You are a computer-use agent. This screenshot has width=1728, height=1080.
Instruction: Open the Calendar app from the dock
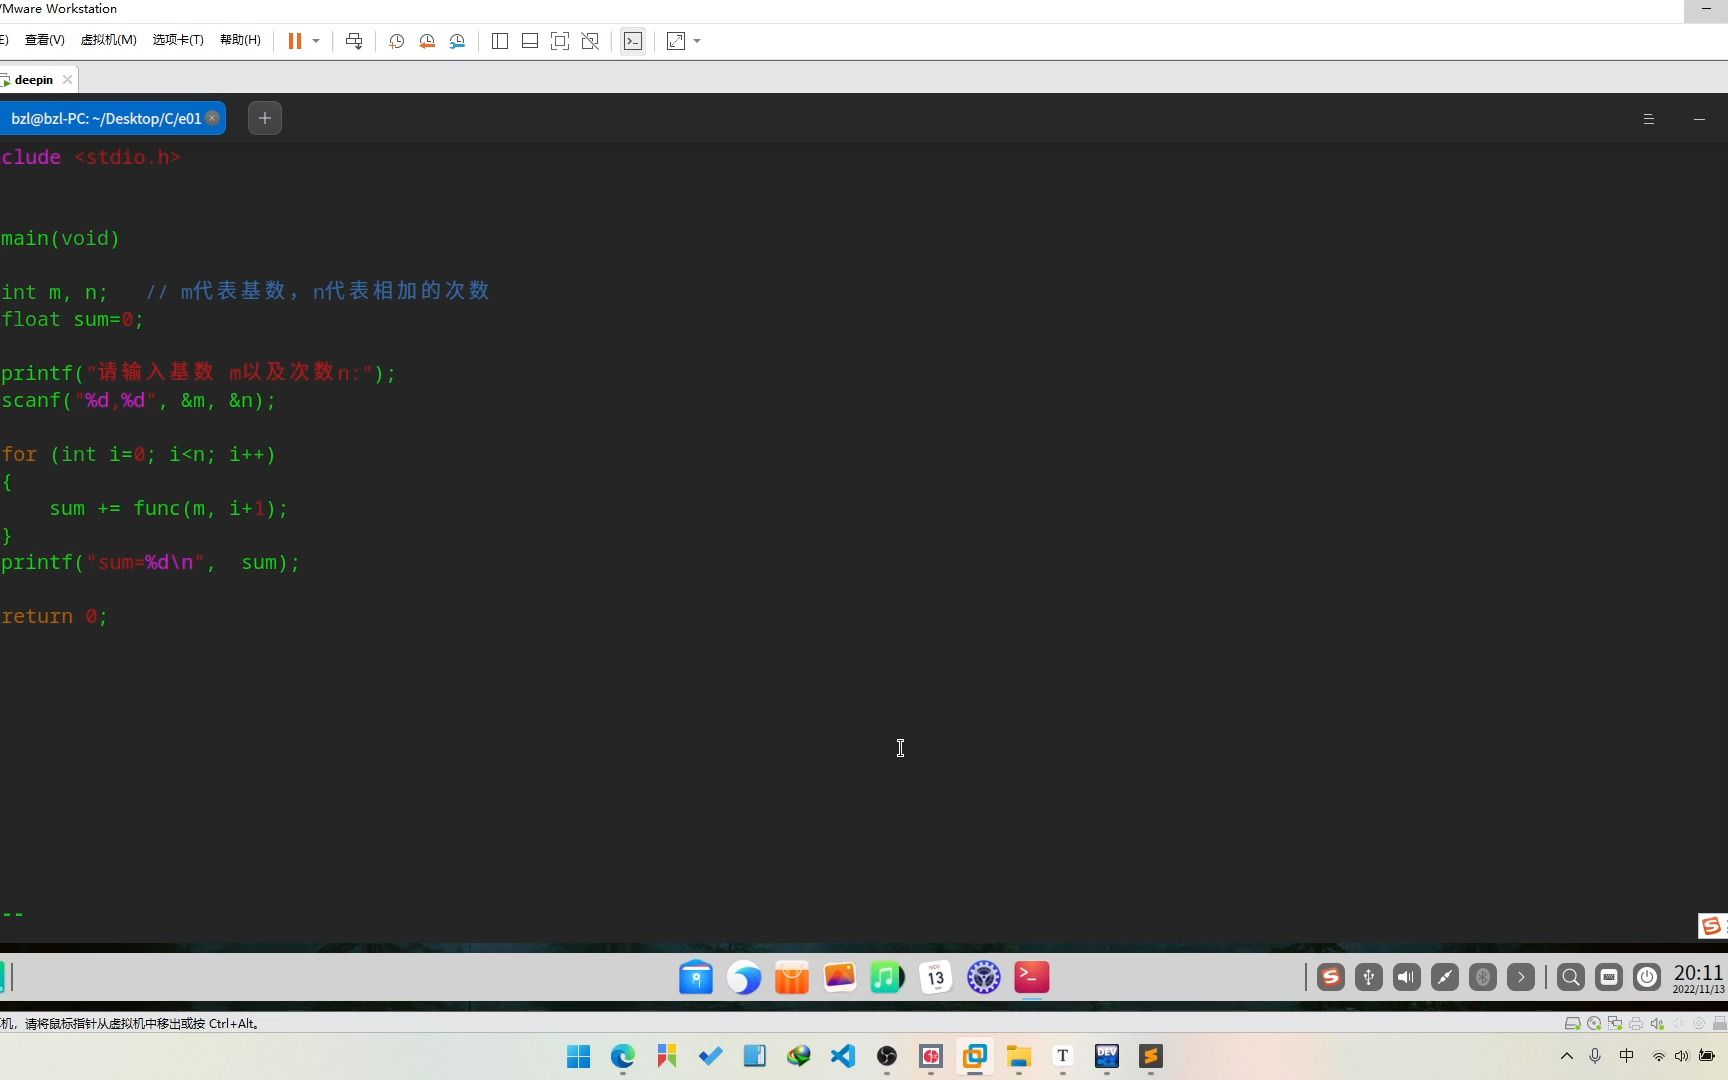(x=935, y=977)
